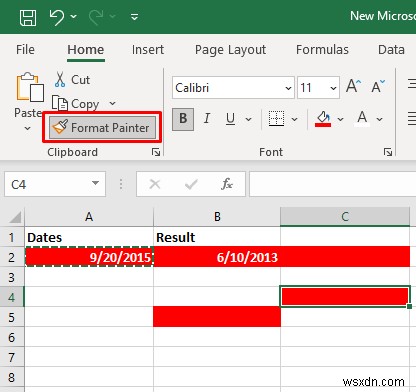Toggle Bold formatting
This screenshot has height=392, width=416.
(183, 119)
